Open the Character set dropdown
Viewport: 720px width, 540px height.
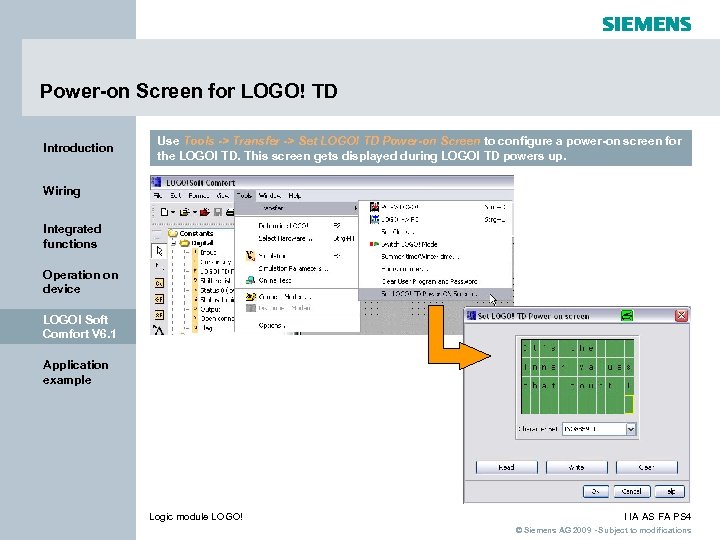[631, 429]
